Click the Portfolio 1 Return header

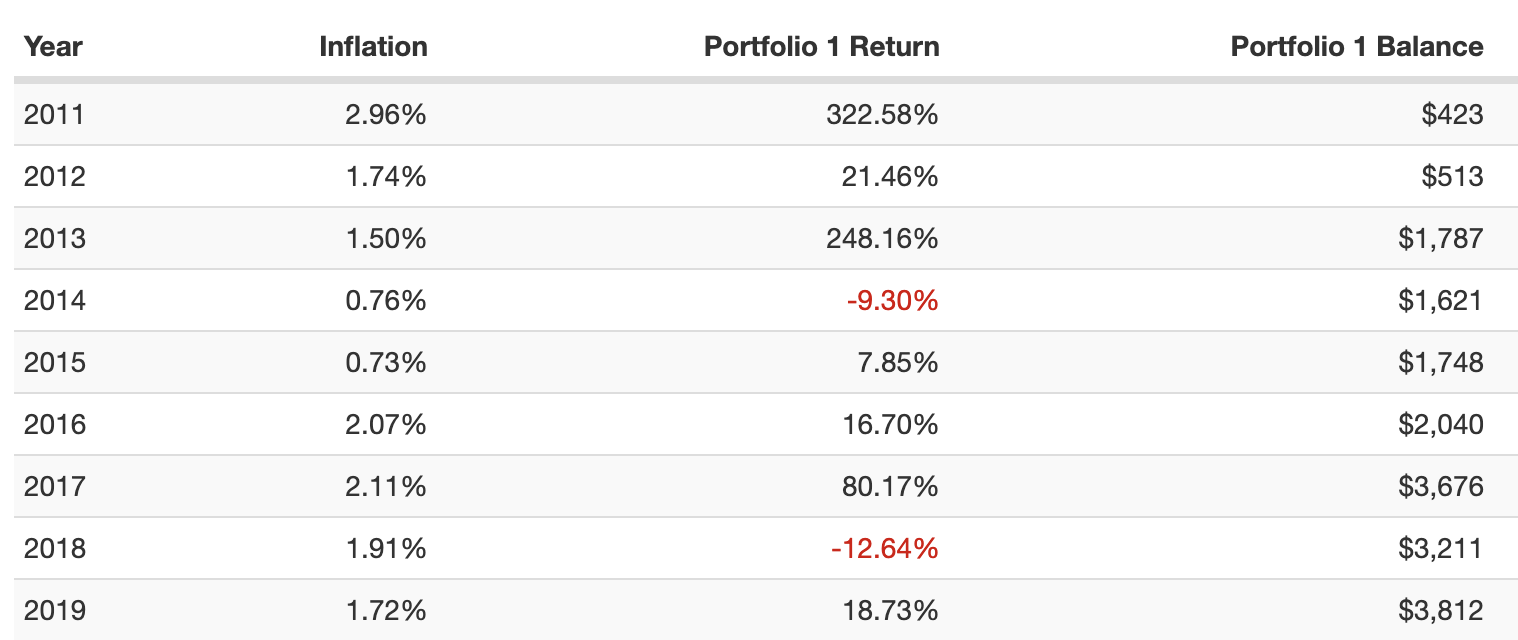821,46
